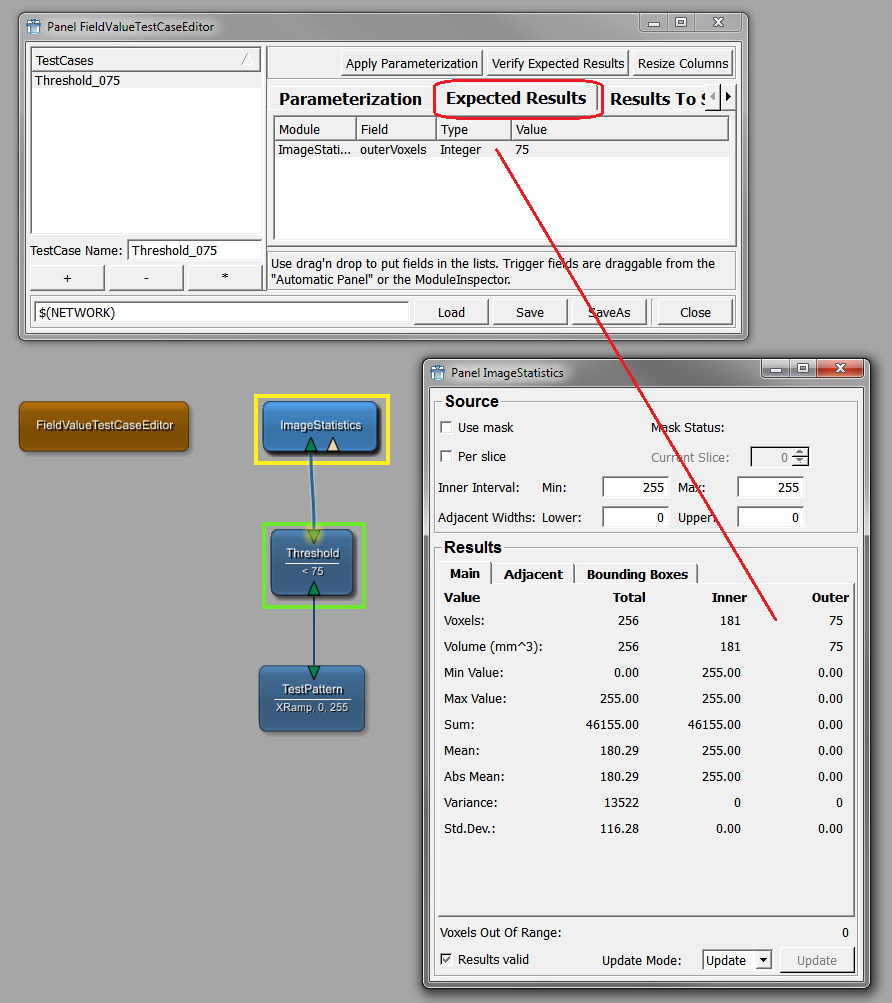This screenshot has width=892, height=1003.
Task: Click the Inner Interval Min input field
Action: tap(635, 488)
